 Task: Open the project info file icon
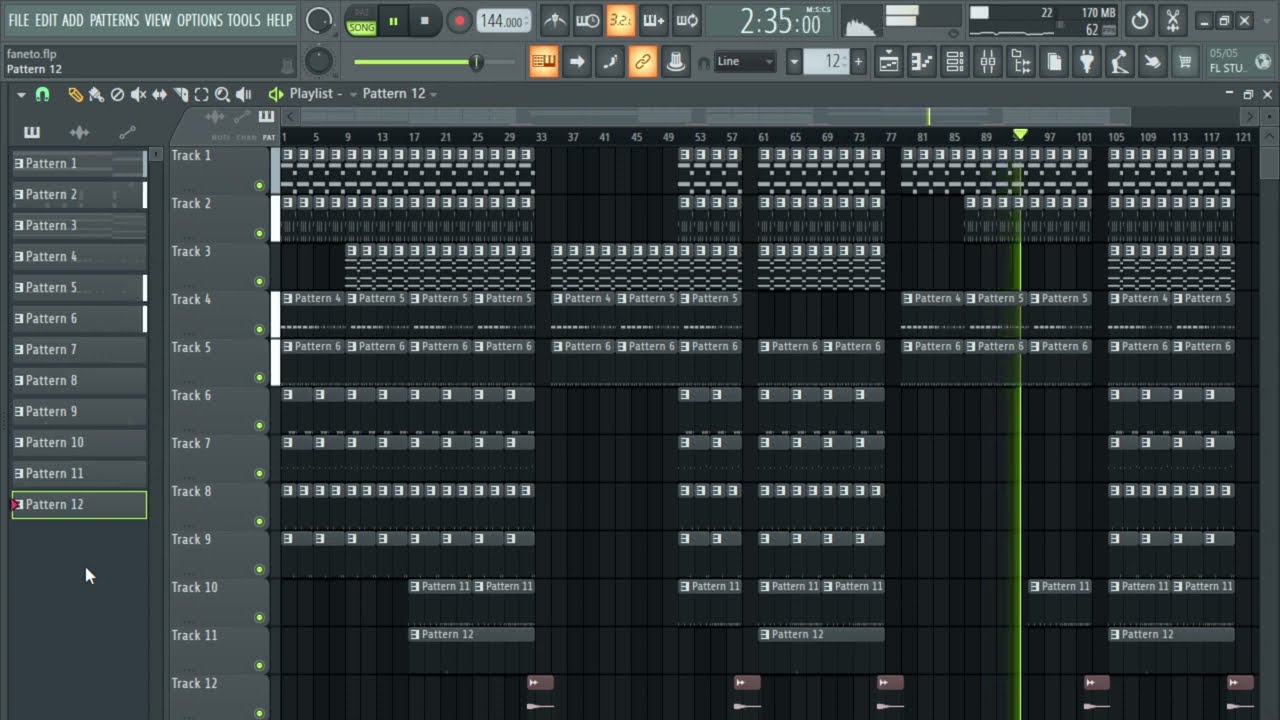1054,62
